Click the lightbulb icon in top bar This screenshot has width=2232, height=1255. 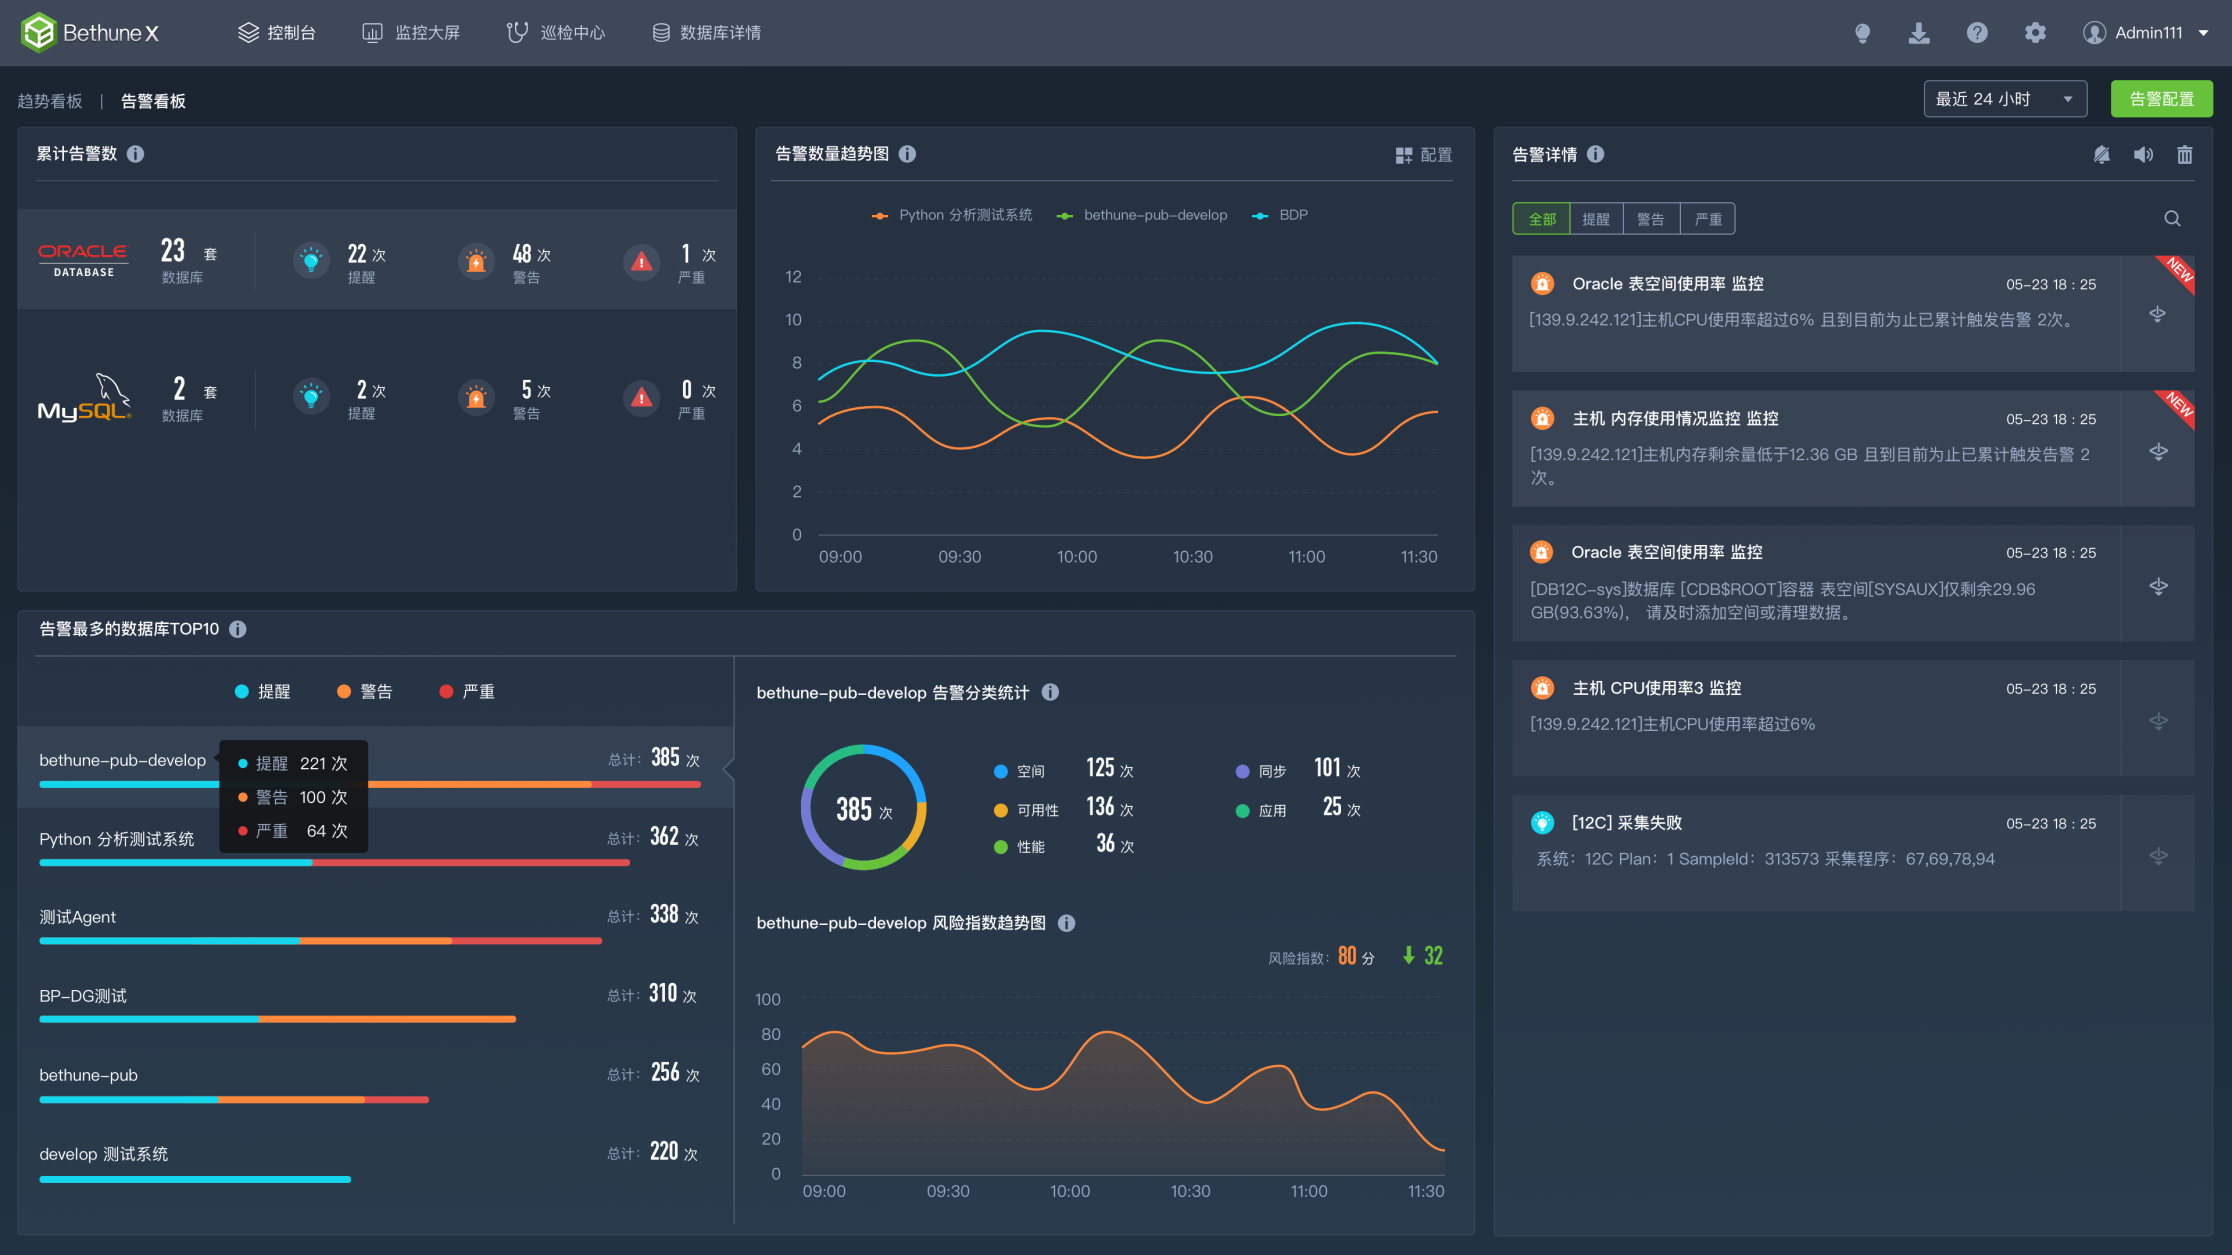tap(1862, 33)
